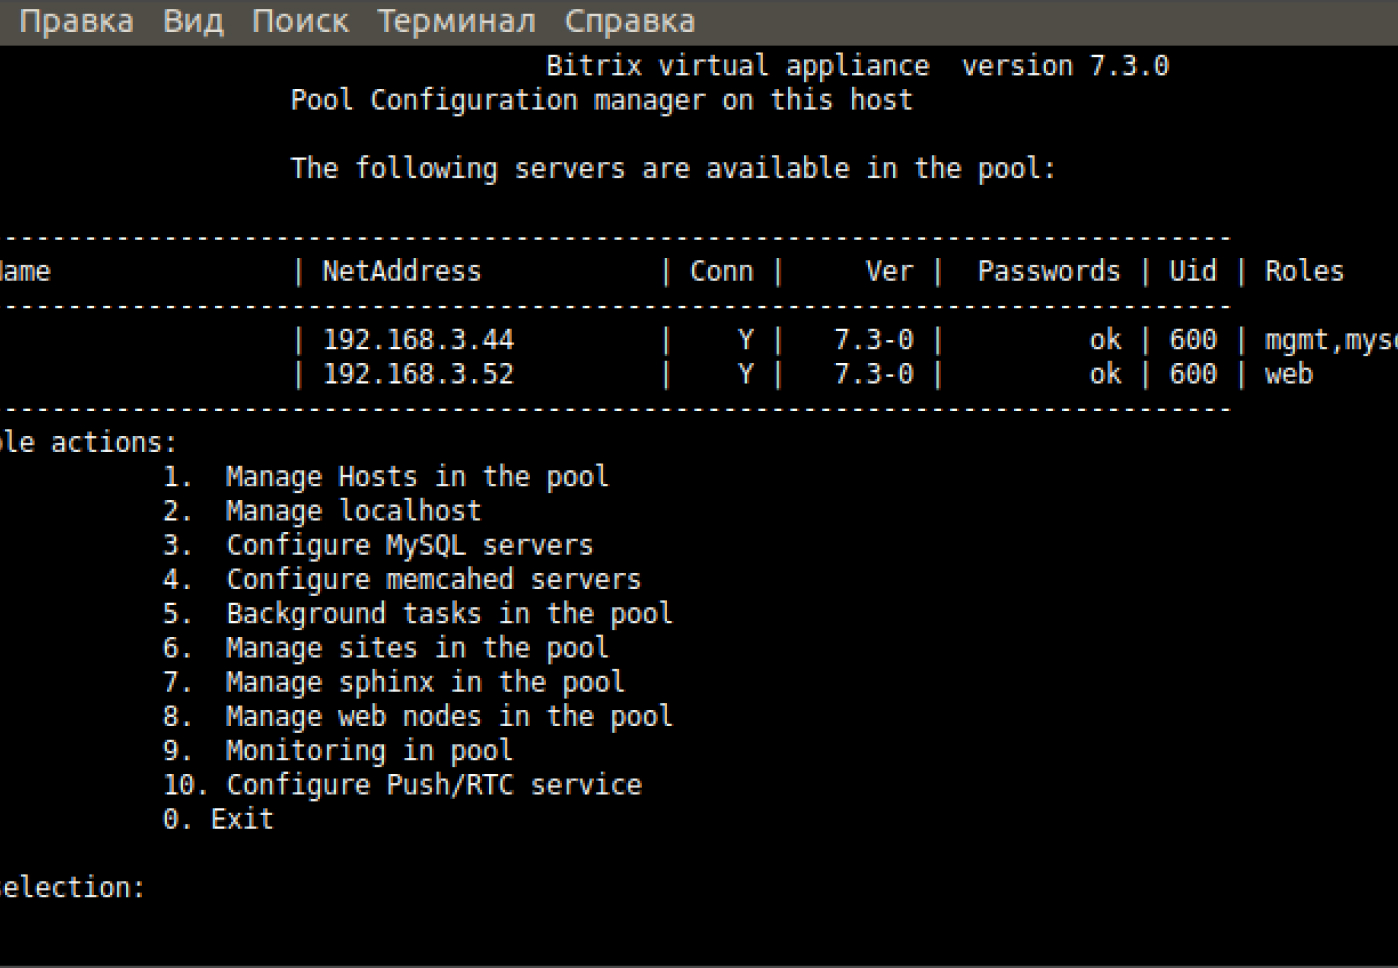
Task: Select 'Configure MySQL servers' line
Action: tap(409, 545)
